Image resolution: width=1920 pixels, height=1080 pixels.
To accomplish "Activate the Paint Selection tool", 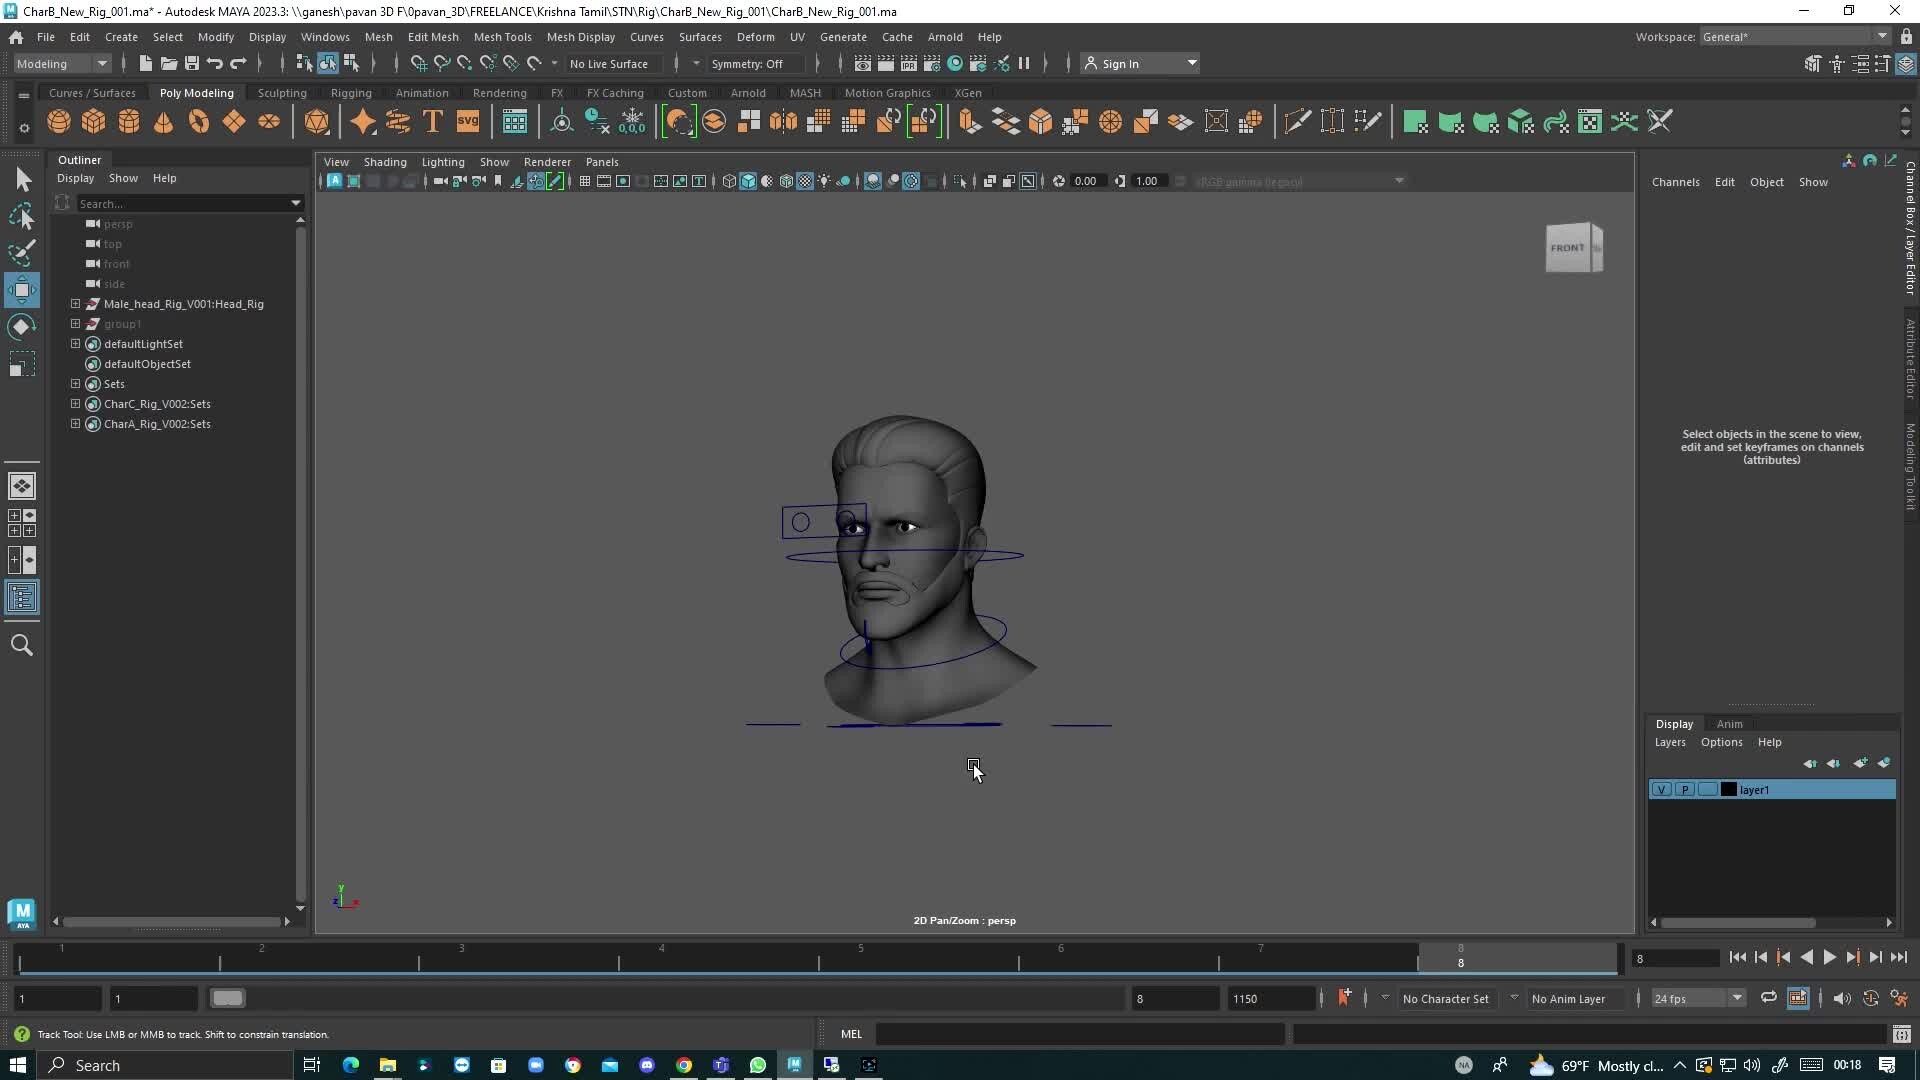I will [22, 253].
